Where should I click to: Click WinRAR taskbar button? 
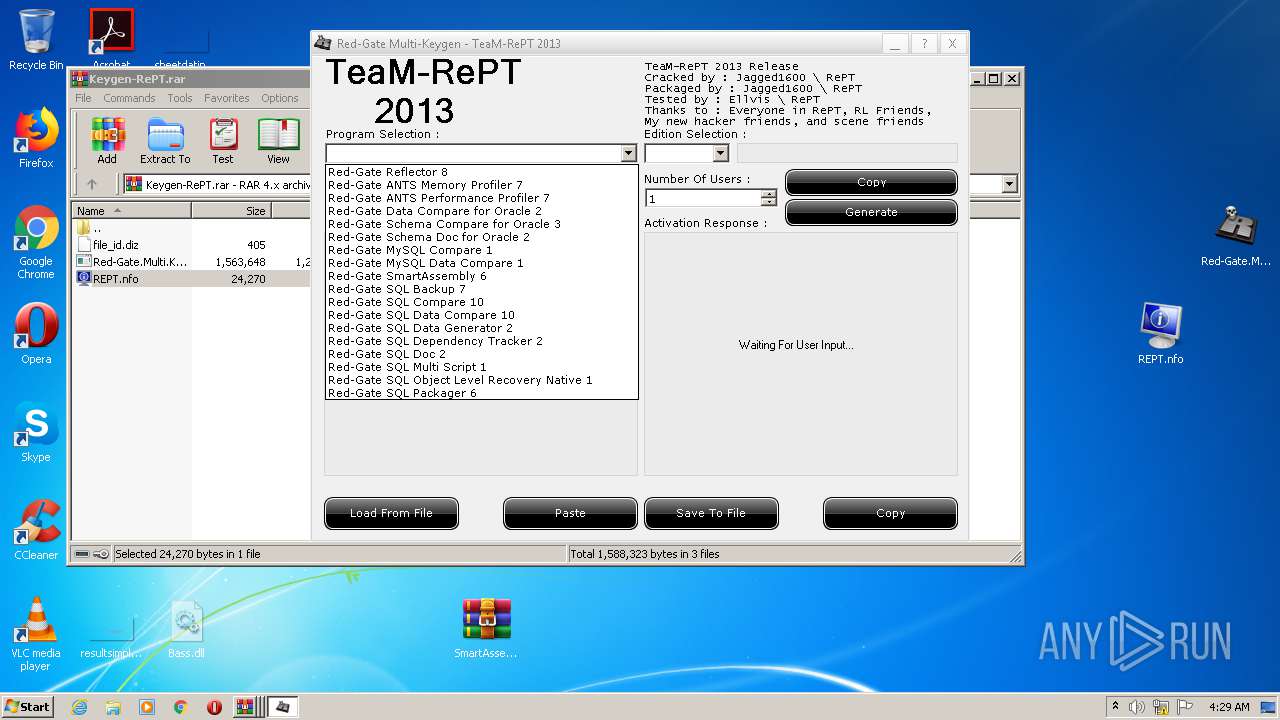[246, 707]
